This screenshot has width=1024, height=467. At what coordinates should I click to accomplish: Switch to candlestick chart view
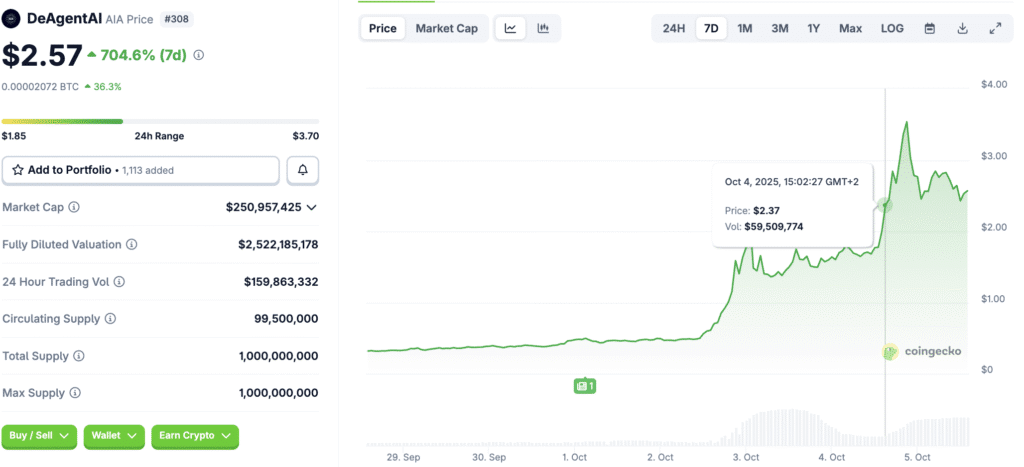(543, 28)
